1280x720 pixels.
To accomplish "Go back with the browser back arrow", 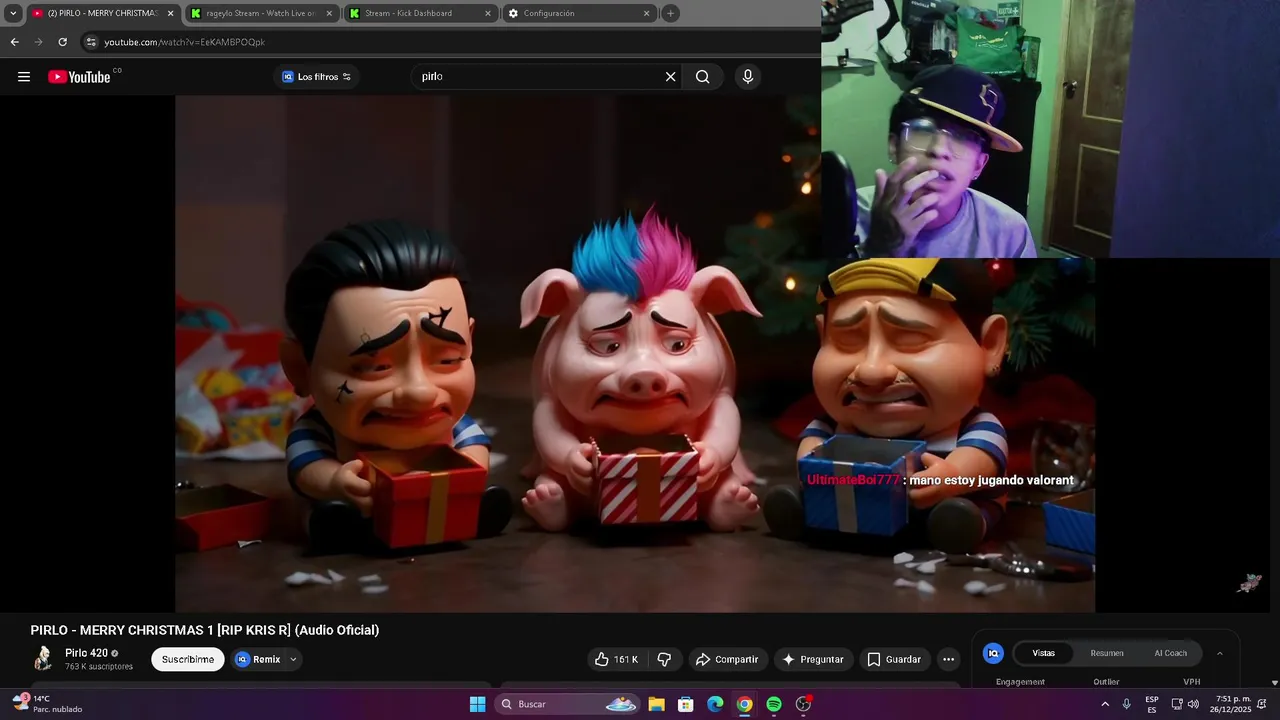I will click(14, 42).
